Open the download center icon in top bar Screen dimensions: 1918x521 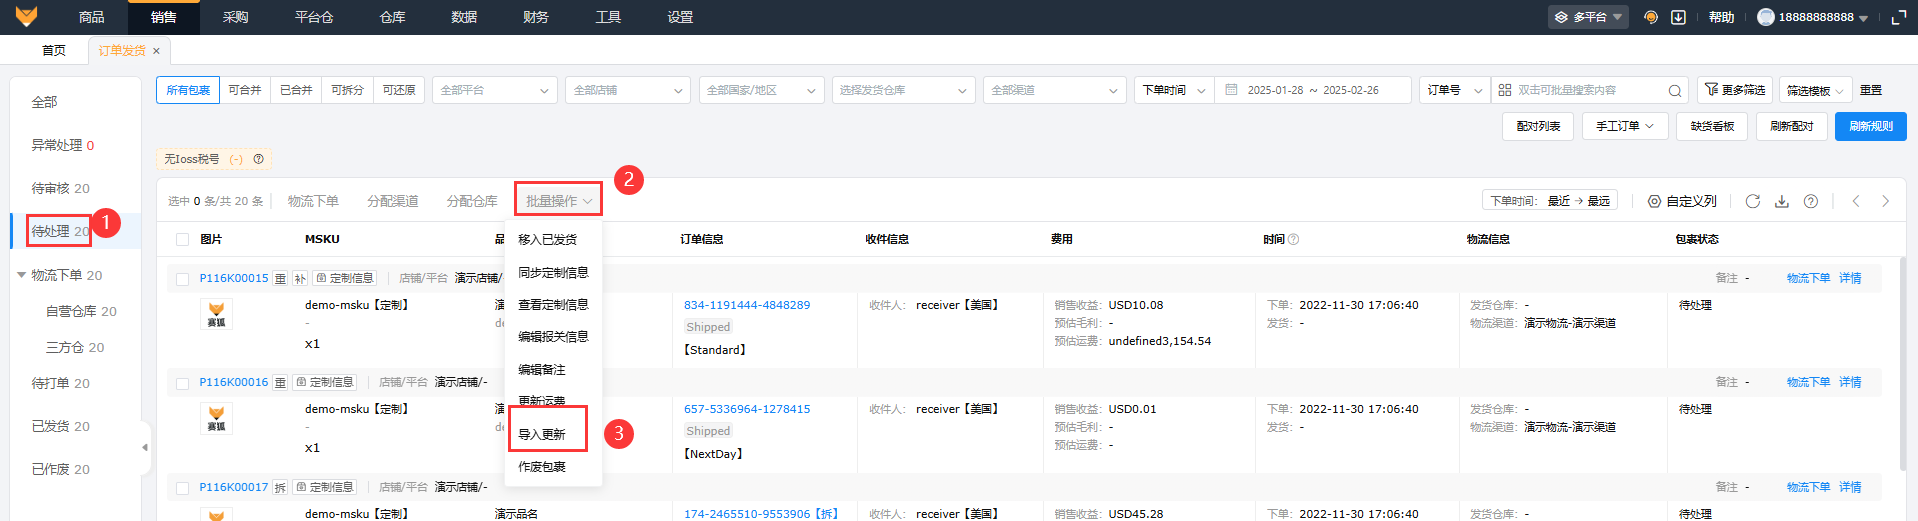(1679, 17)
